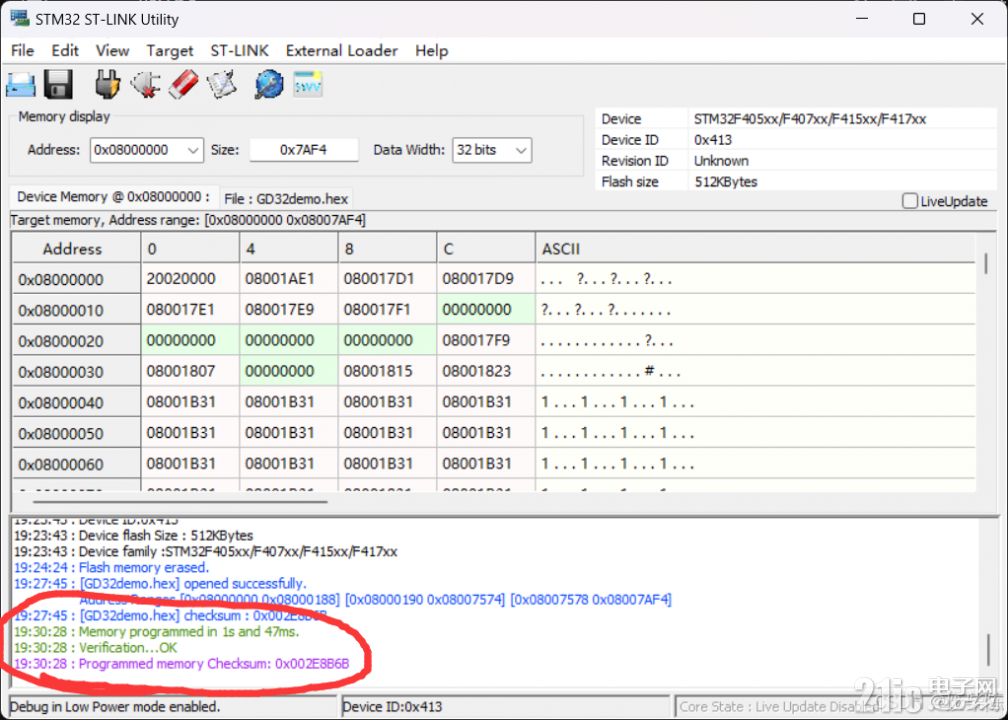Click the Full chip erase eraser icon
This screenshot has width=1008, height=720.
(x=183, y=84)
